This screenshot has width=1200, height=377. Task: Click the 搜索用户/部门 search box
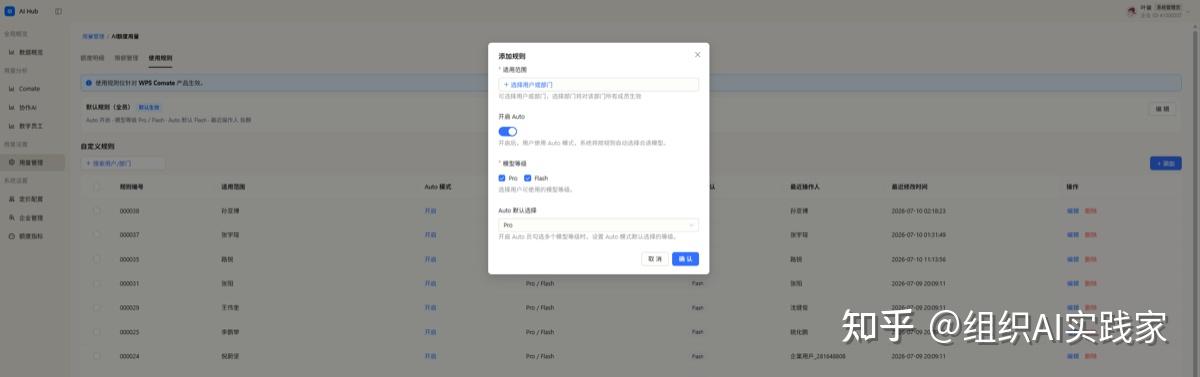pos(122,162)
